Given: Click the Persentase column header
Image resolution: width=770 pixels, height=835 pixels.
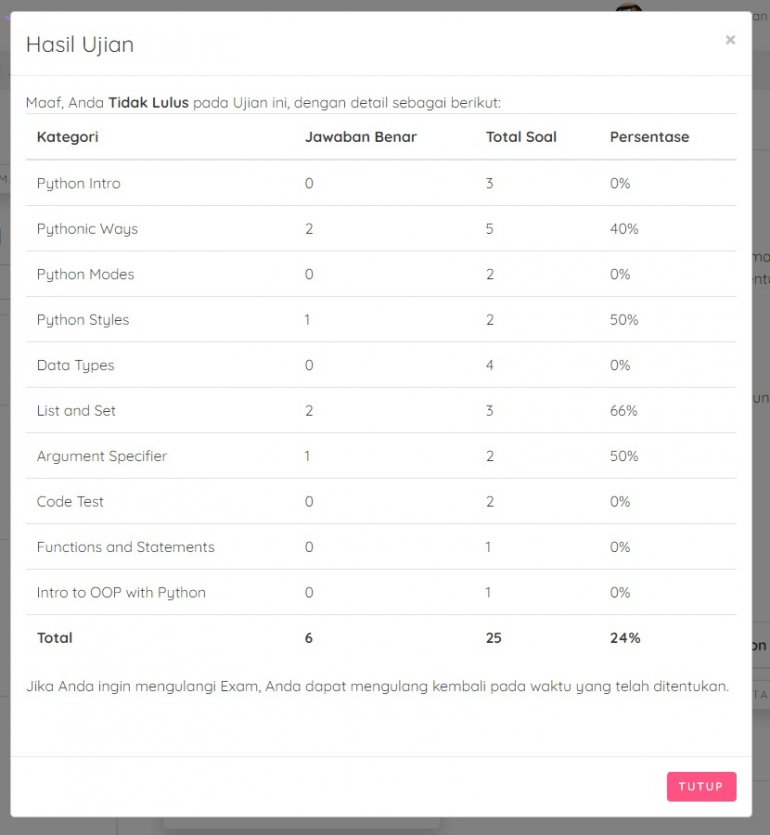Looking at the screenshot, I should (649, 137).
